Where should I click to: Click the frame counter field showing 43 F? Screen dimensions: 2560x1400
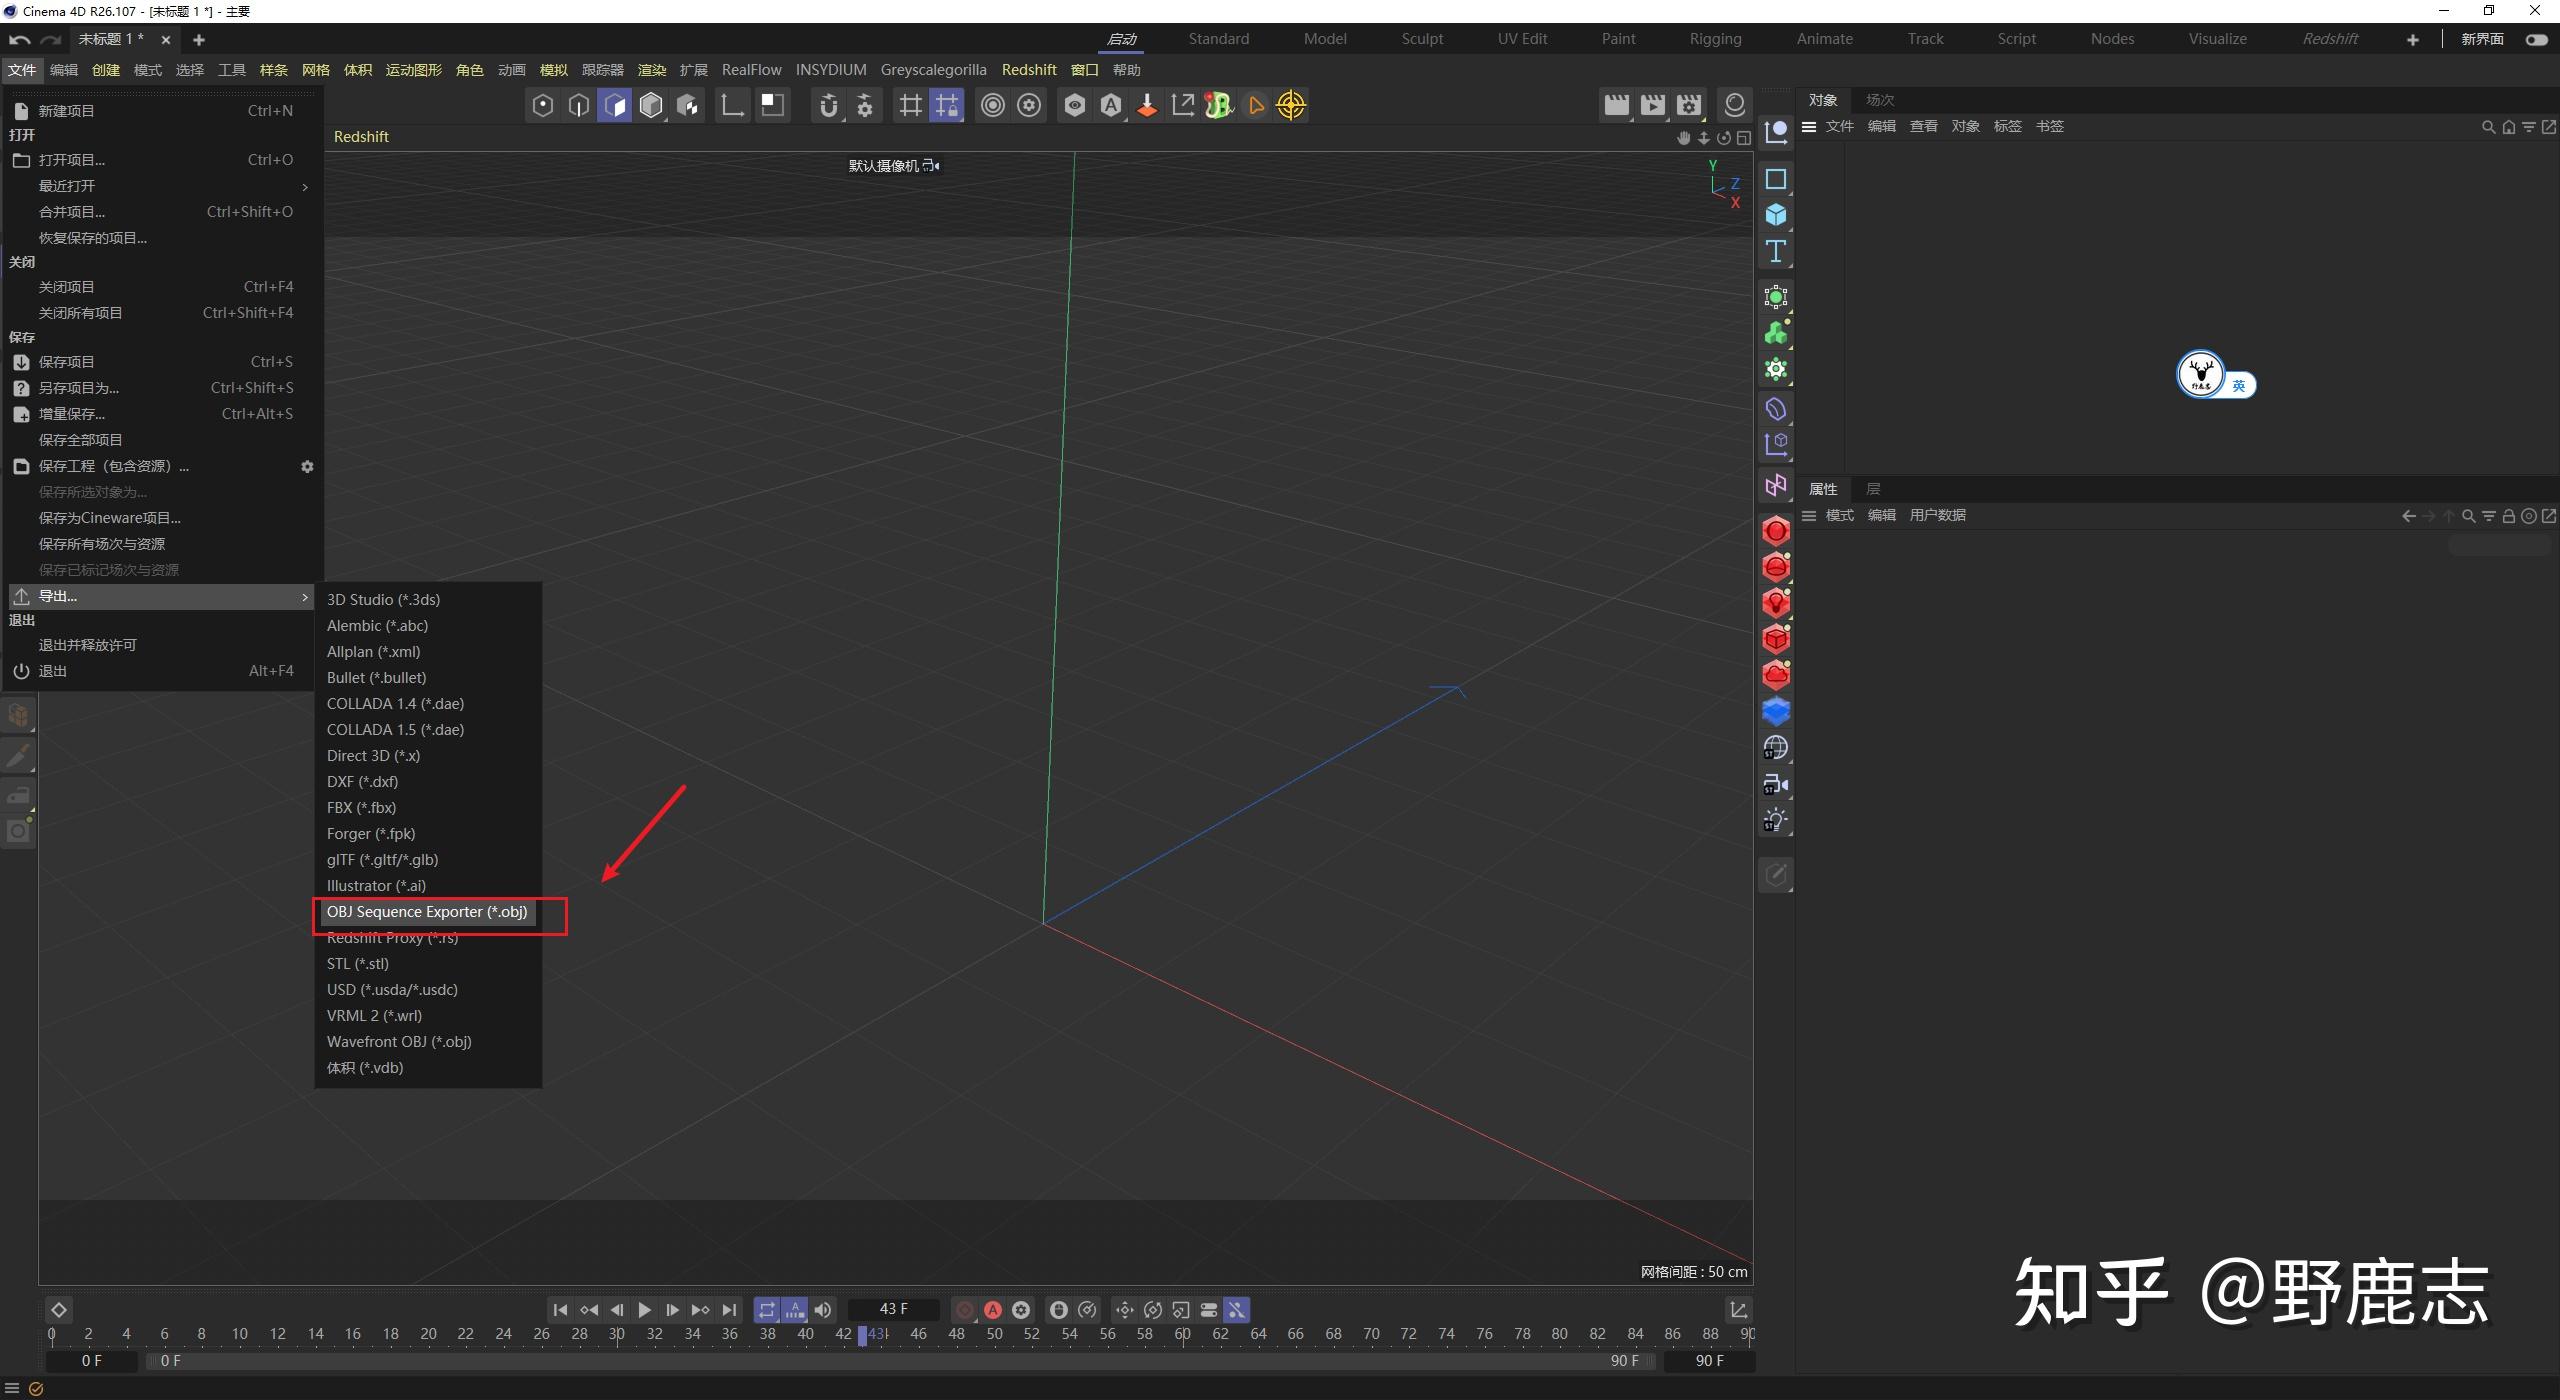point(893,1309)
